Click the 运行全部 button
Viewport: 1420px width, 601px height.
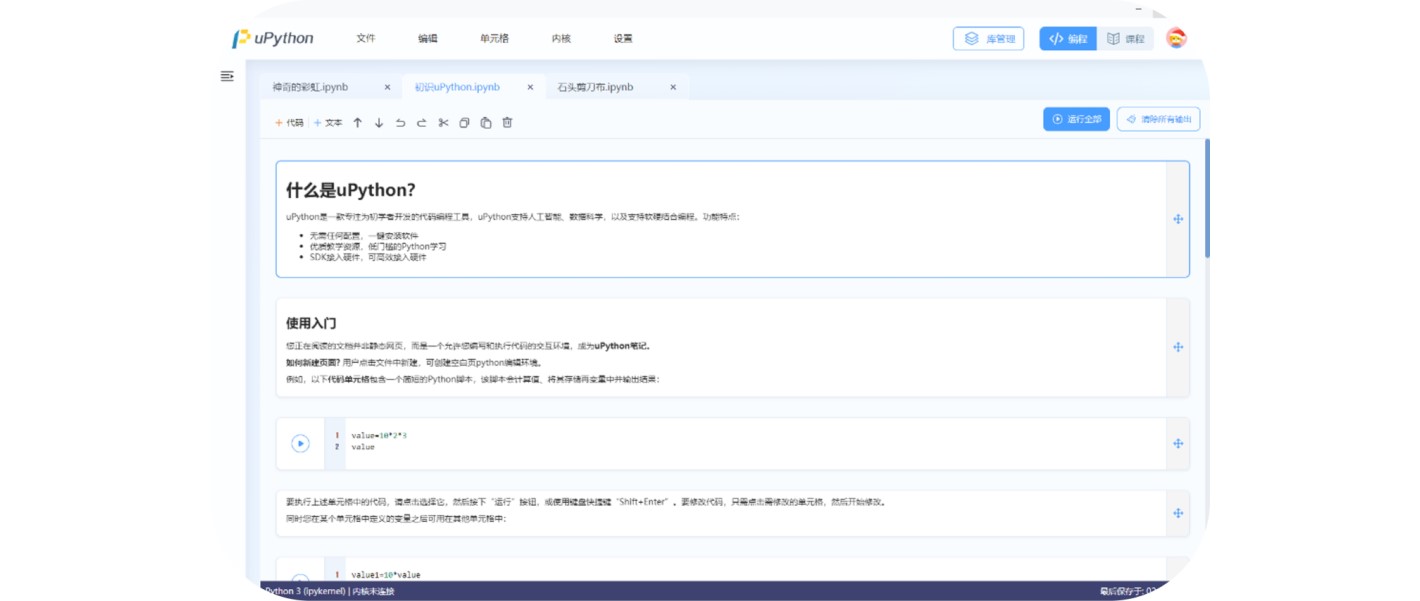pyautogui.click(x=1076, y=119)
